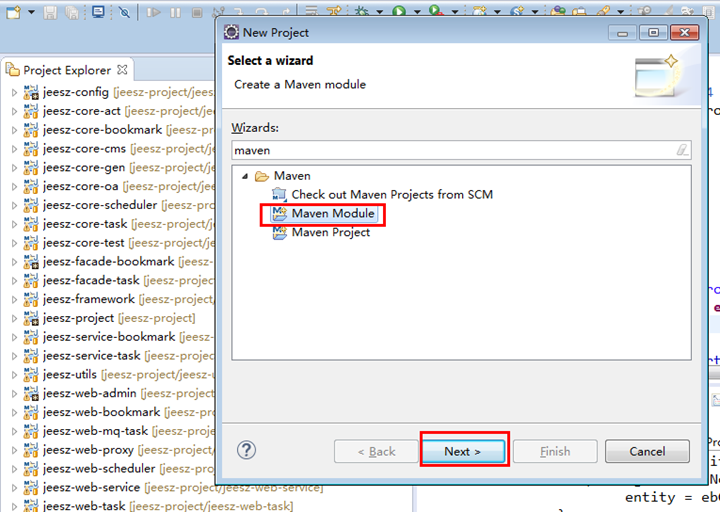Select jeesz-framework project label
This screenshot has width=723, height=512.
(x=89, y=299)
